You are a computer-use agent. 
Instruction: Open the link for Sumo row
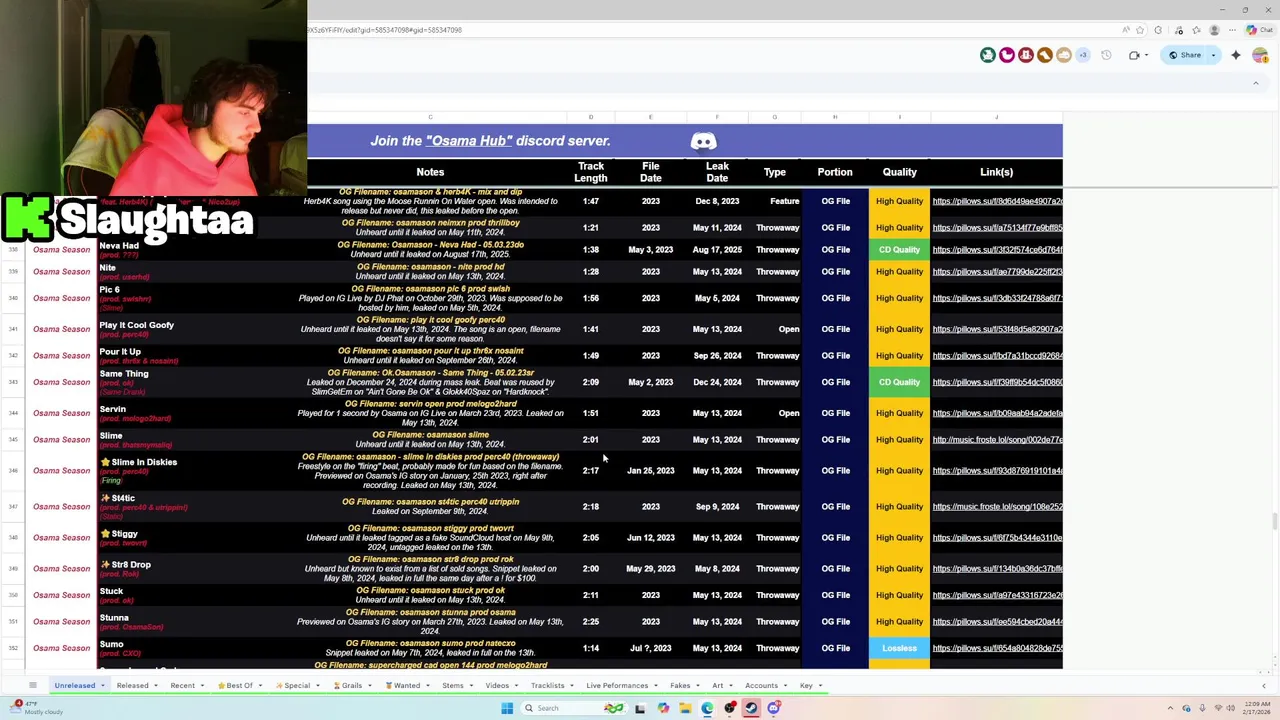point(997,648)
